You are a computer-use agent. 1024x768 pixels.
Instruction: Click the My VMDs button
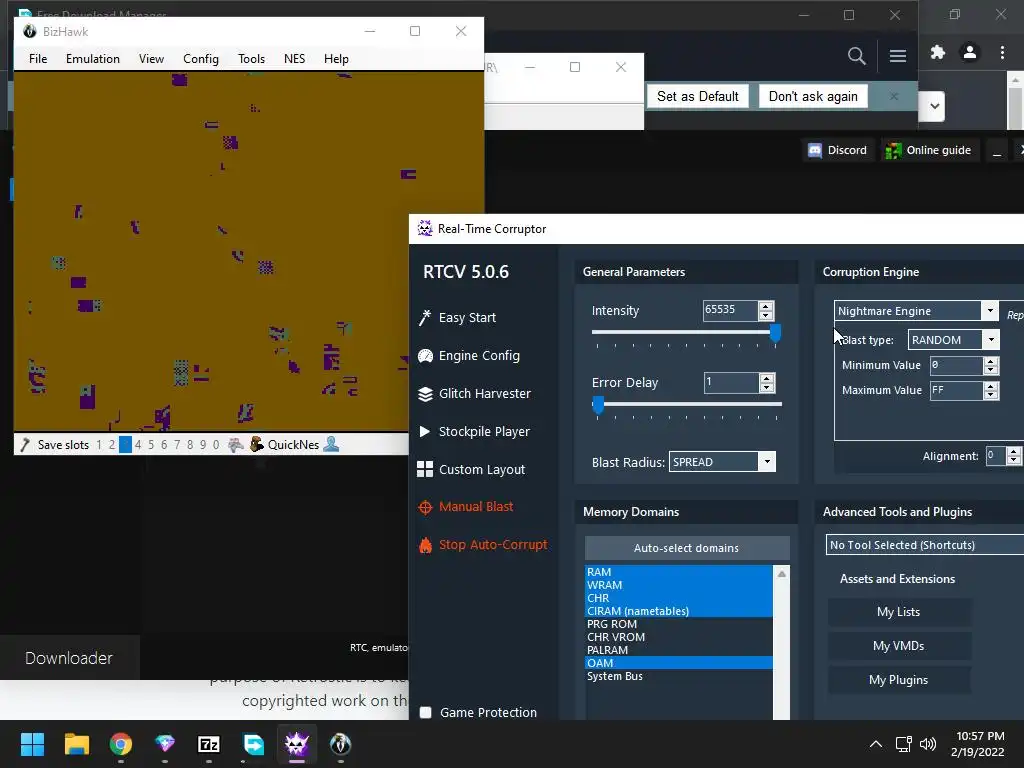[x=899, y=646]
